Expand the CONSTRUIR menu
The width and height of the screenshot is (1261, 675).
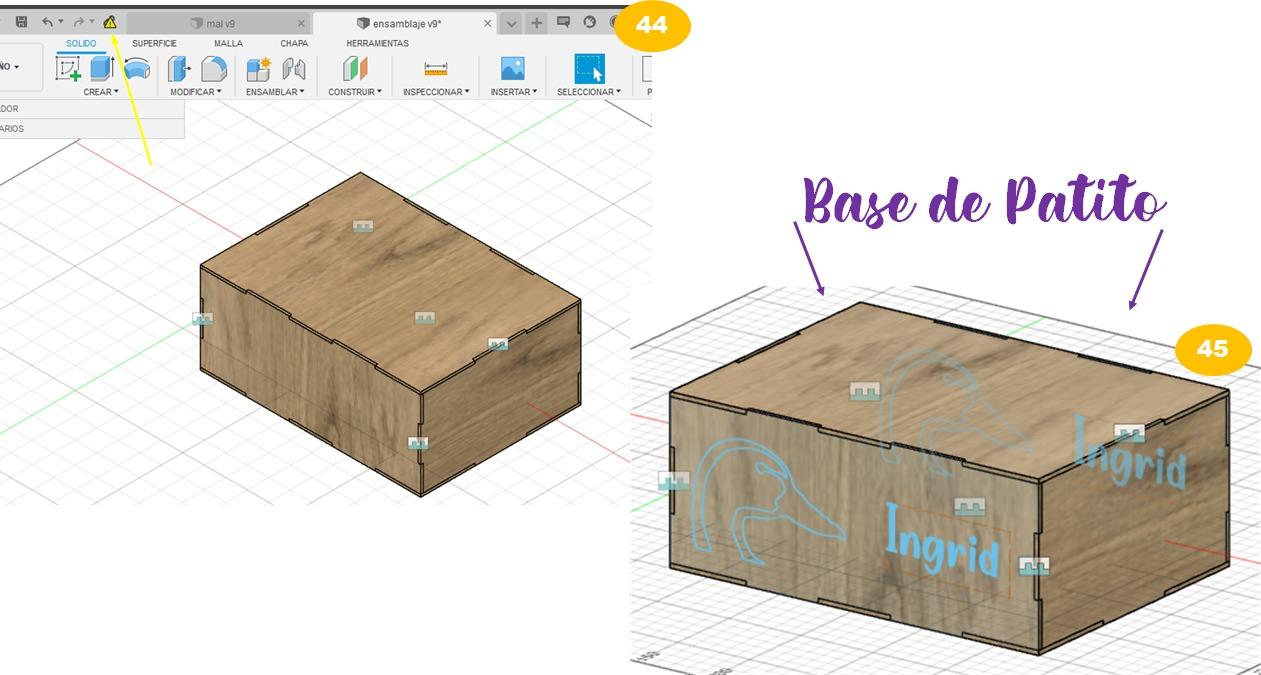(355, 92)
